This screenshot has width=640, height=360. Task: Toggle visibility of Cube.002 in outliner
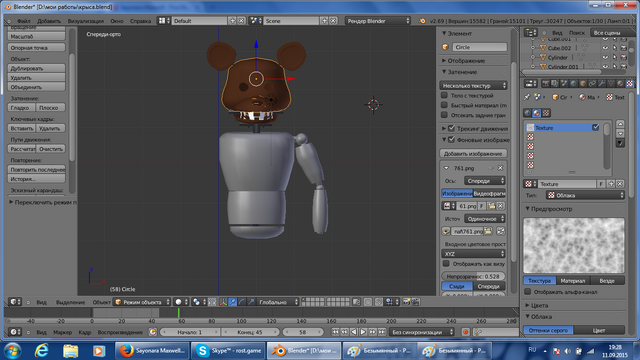605,48
